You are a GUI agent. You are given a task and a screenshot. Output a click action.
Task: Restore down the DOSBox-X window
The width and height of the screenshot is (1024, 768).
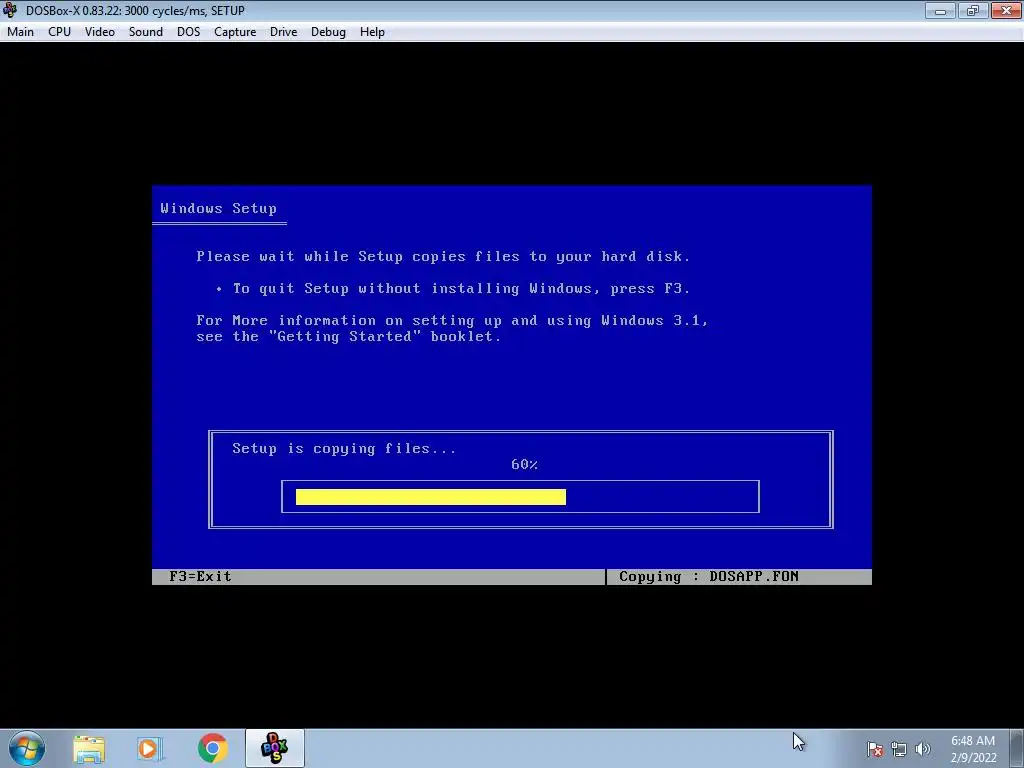click(973, 10)
